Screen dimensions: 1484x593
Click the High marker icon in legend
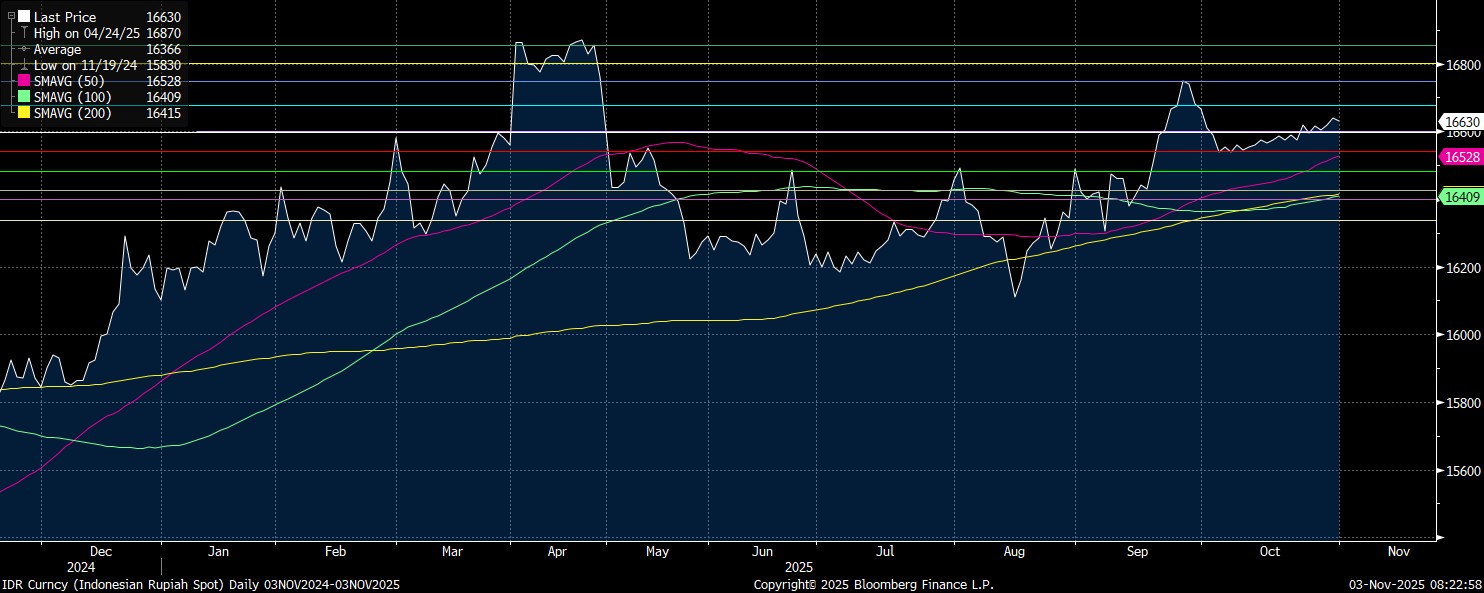(x=24, y=33)
